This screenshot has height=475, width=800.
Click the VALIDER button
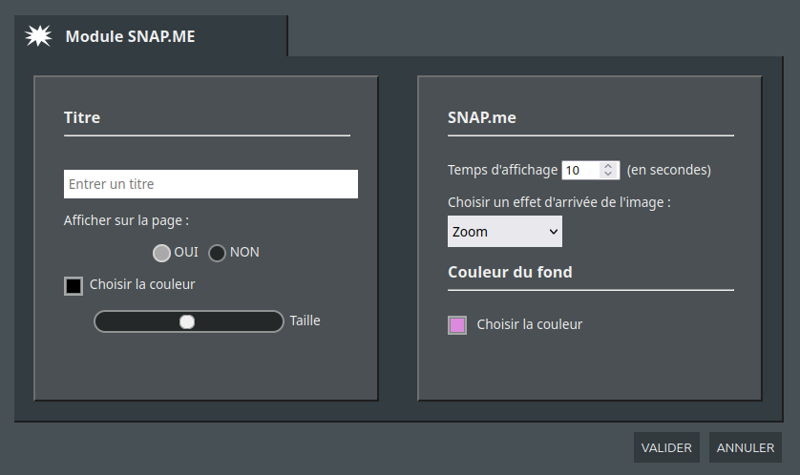(x=666, y=447)
